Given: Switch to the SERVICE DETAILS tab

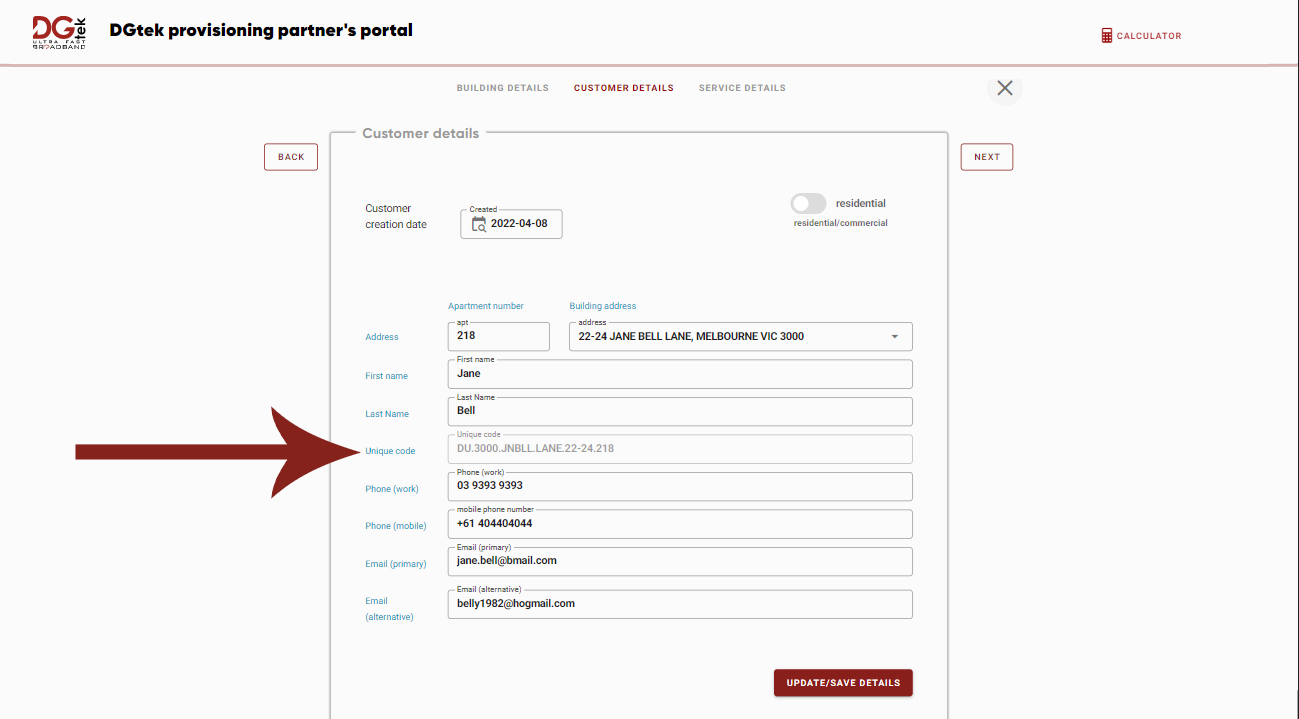Looking at the screenshot, I should point(742,87).
